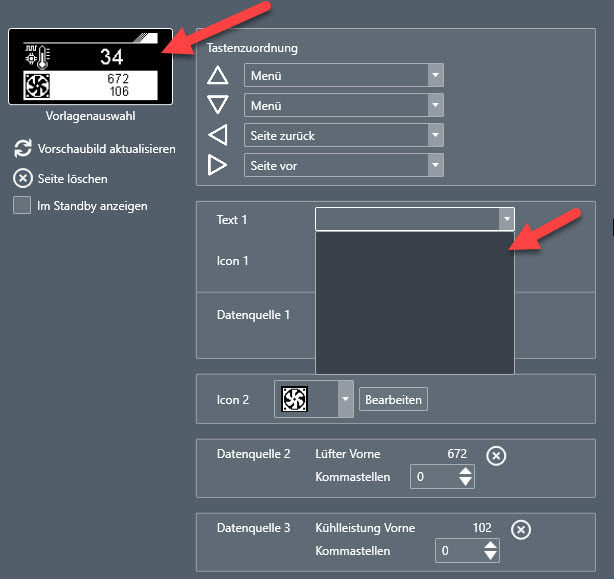Click the right triangle key icon

[x=218, y=165]
